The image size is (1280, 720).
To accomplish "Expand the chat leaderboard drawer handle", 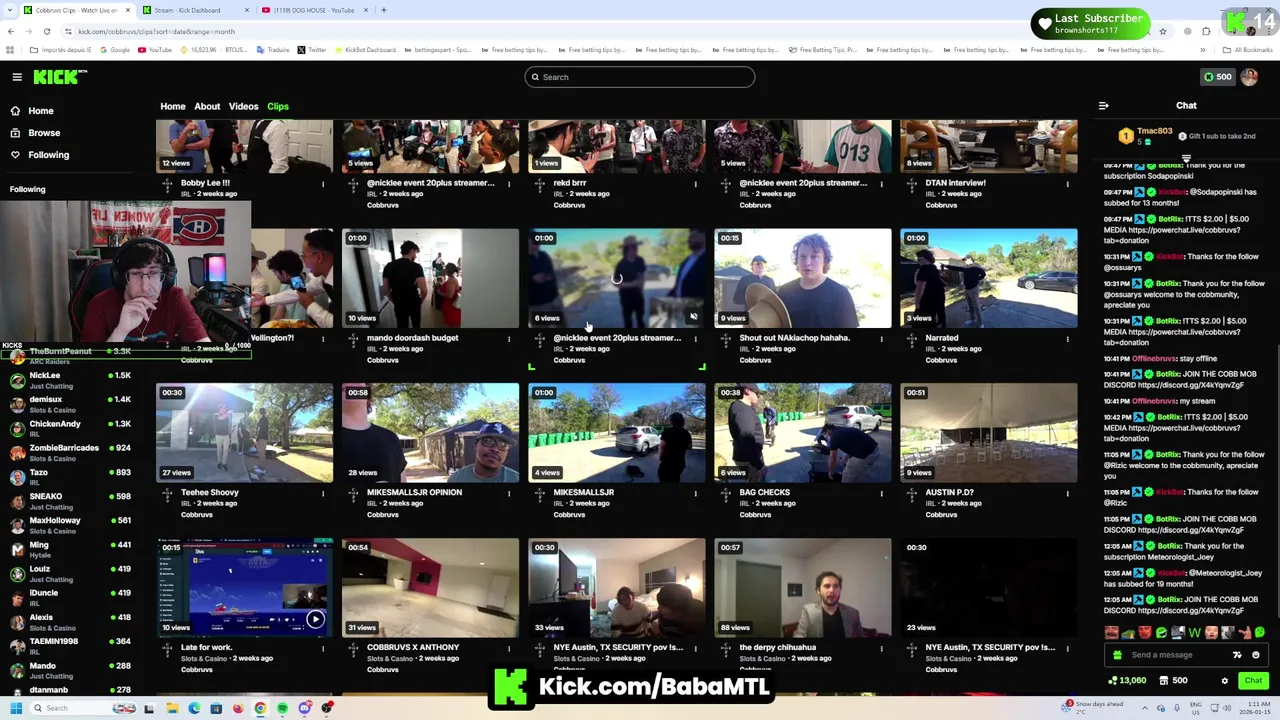I will click(x=1186, y=158).
